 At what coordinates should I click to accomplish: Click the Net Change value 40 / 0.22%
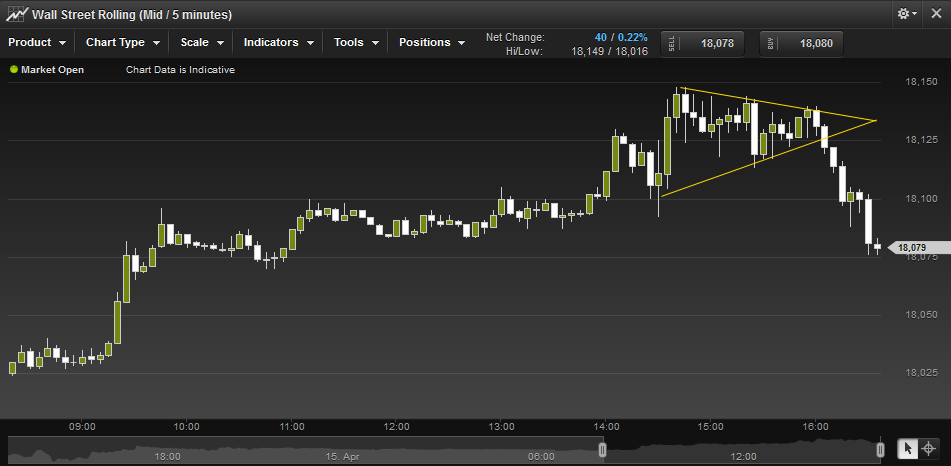point(620,37)
